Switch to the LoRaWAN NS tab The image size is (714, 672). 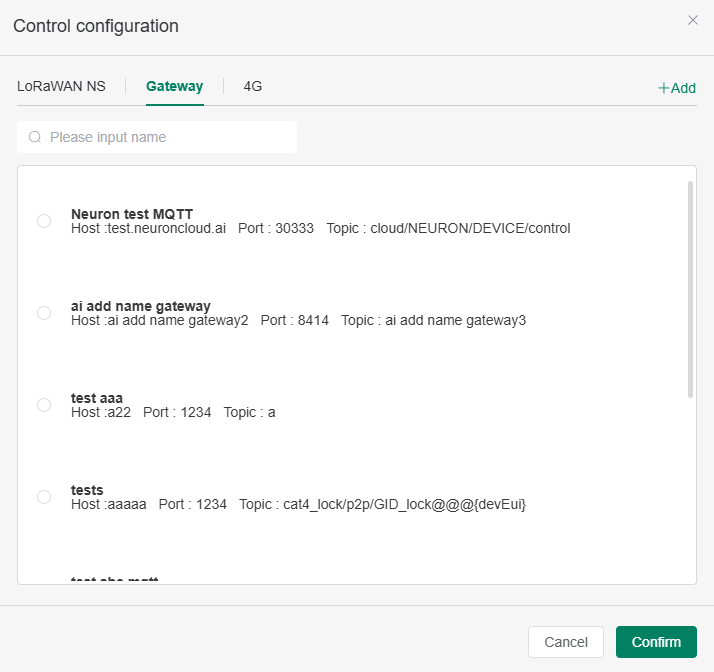[61, 86]
